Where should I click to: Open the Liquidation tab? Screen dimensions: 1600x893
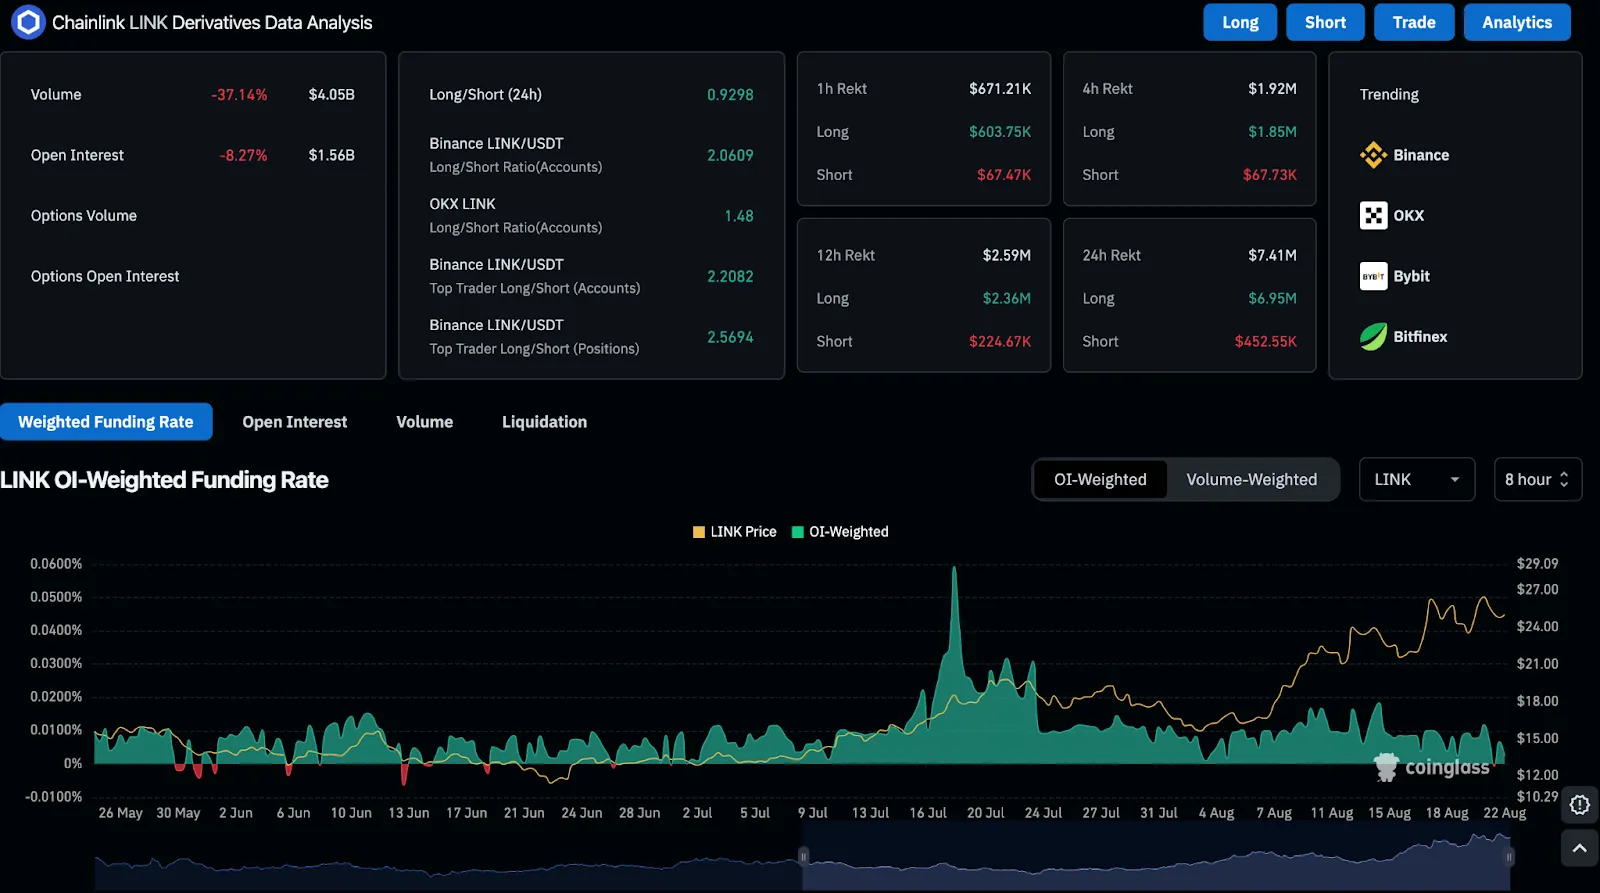pyautogui.click(x=544, y=422)
